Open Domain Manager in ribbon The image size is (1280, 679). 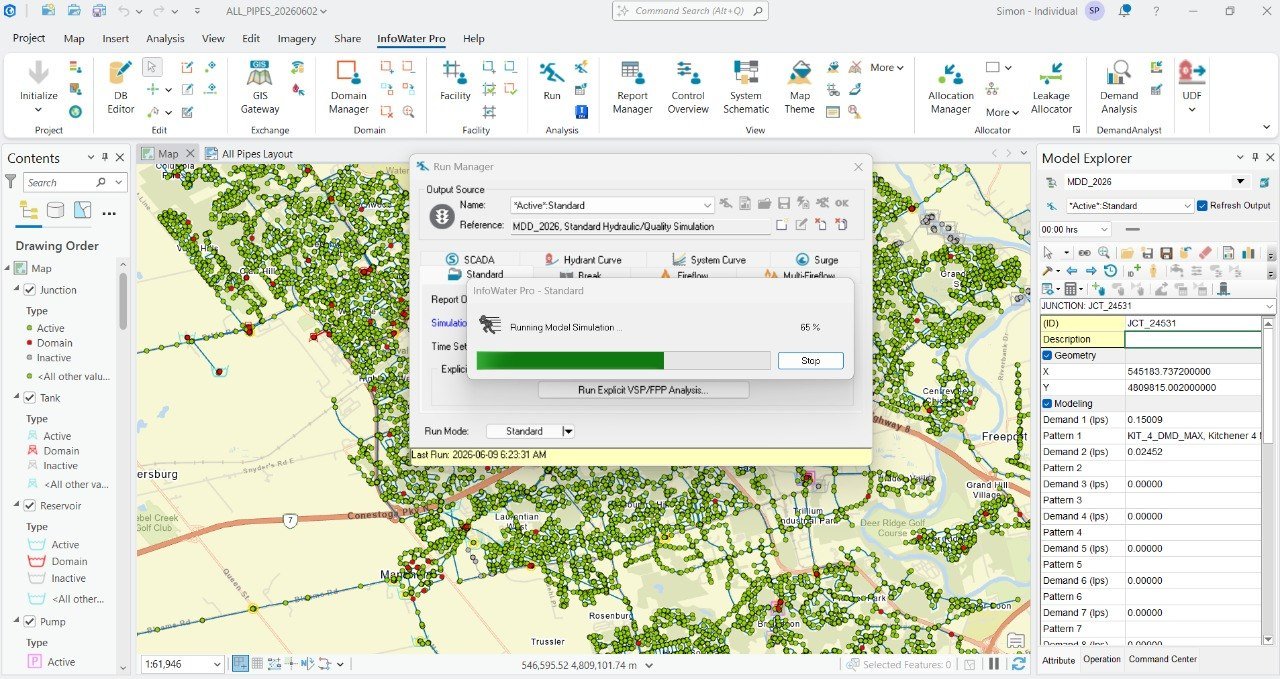pyautogui.click(x=348, y=88)
